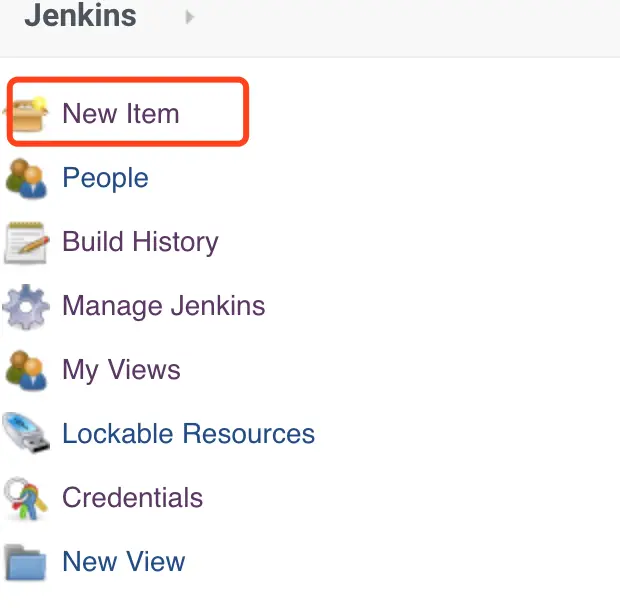
Task: Click the Build History notepad icon
Action: point(26,242)
